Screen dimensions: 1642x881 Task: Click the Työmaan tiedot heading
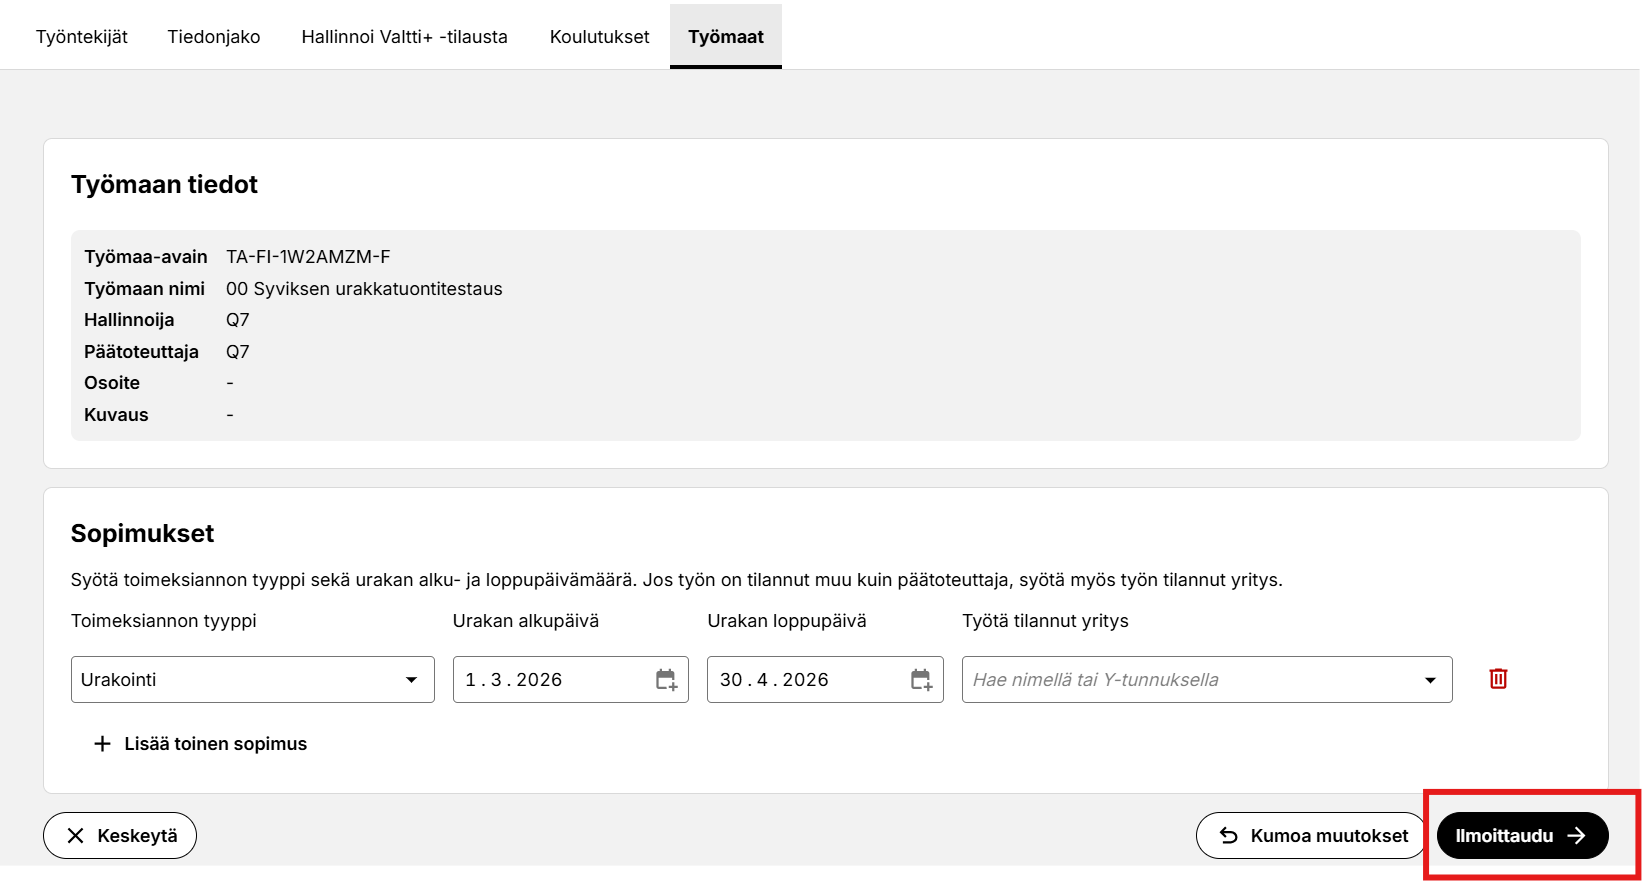(164, 185)
